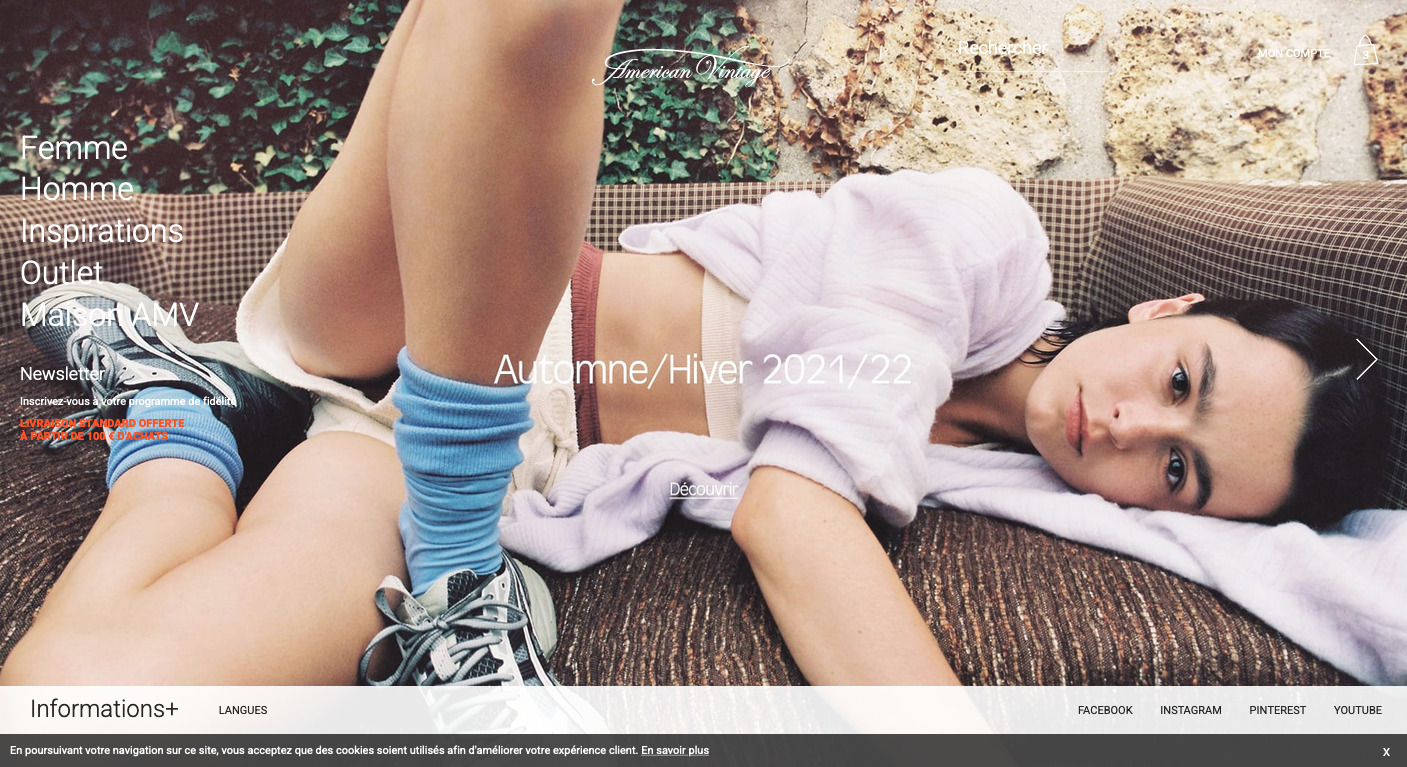This screenshot has width=1407, height=767.
Task: Click the Rechercher search field
Action: (1030, 49)
